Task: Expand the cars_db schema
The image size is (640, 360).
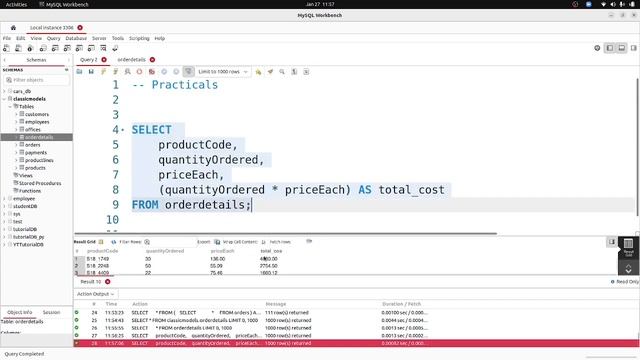Action: [x=4, y=91]
